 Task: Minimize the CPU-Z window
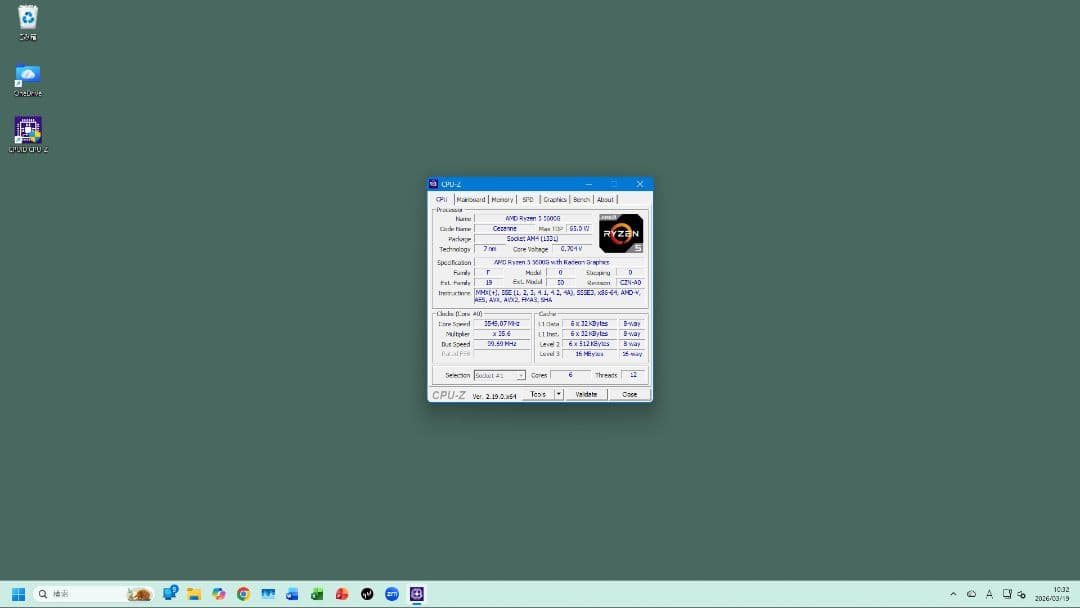click(x=589, y=184)
